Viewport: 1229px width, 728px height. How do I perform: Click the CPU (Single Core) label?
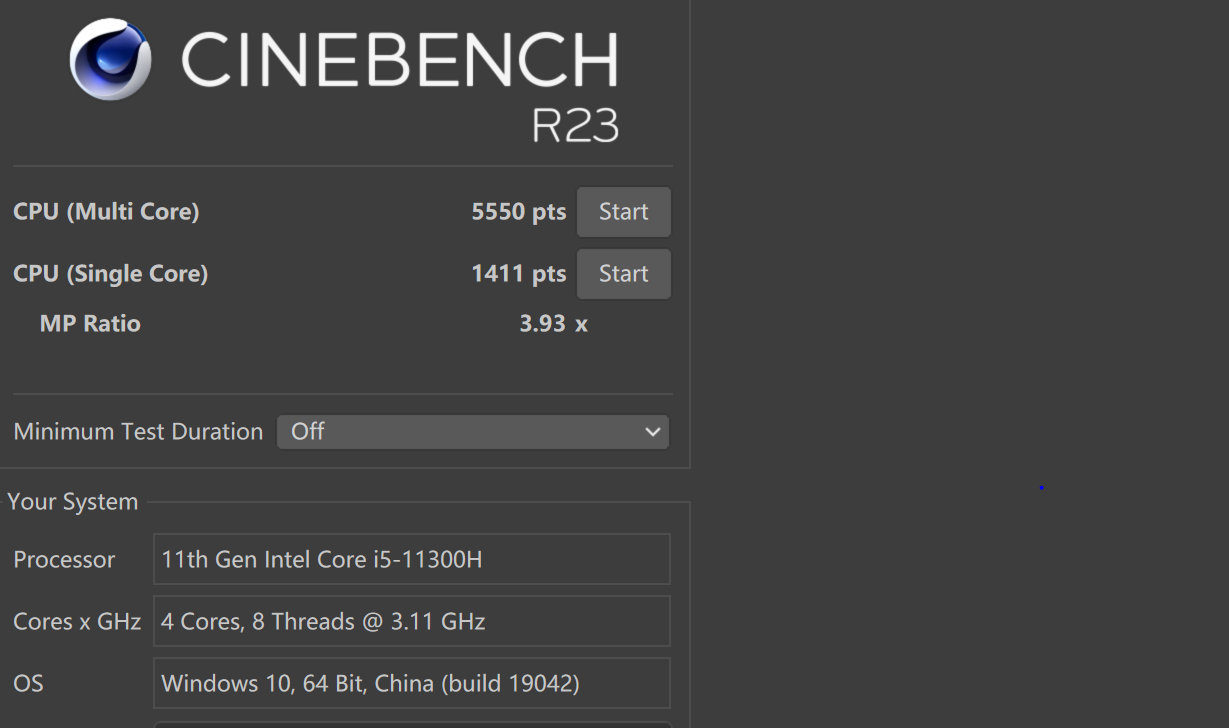pyautogui.click(x=110, y=273)
